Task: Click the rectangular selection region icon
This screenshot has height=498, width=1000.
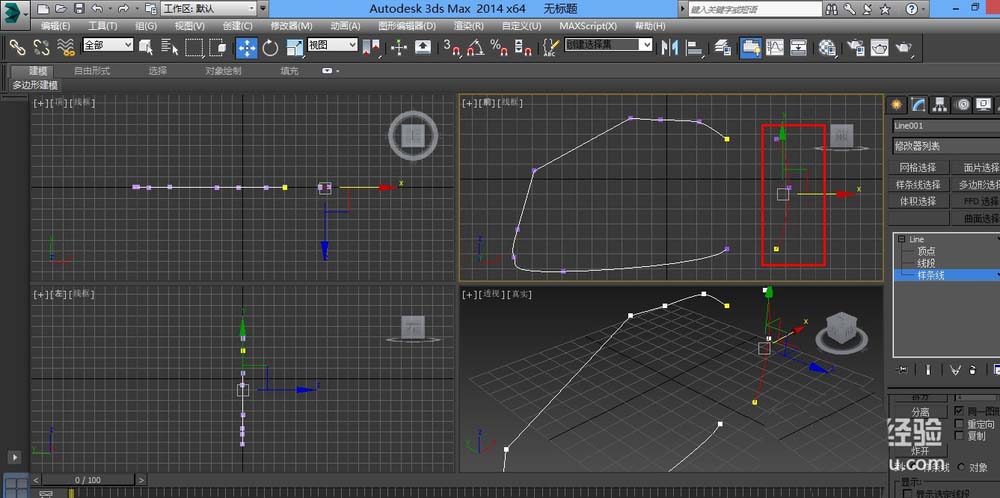Action: [194, 47]
